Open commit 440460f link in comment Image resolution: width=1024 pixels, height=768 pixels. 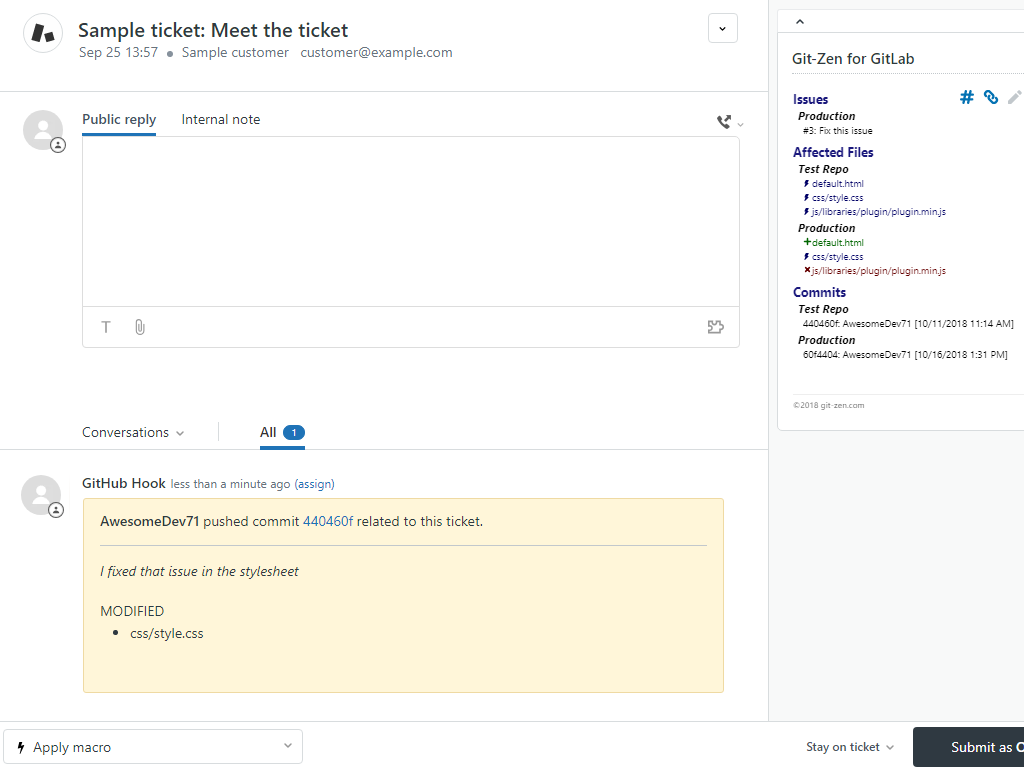point(328,521)
